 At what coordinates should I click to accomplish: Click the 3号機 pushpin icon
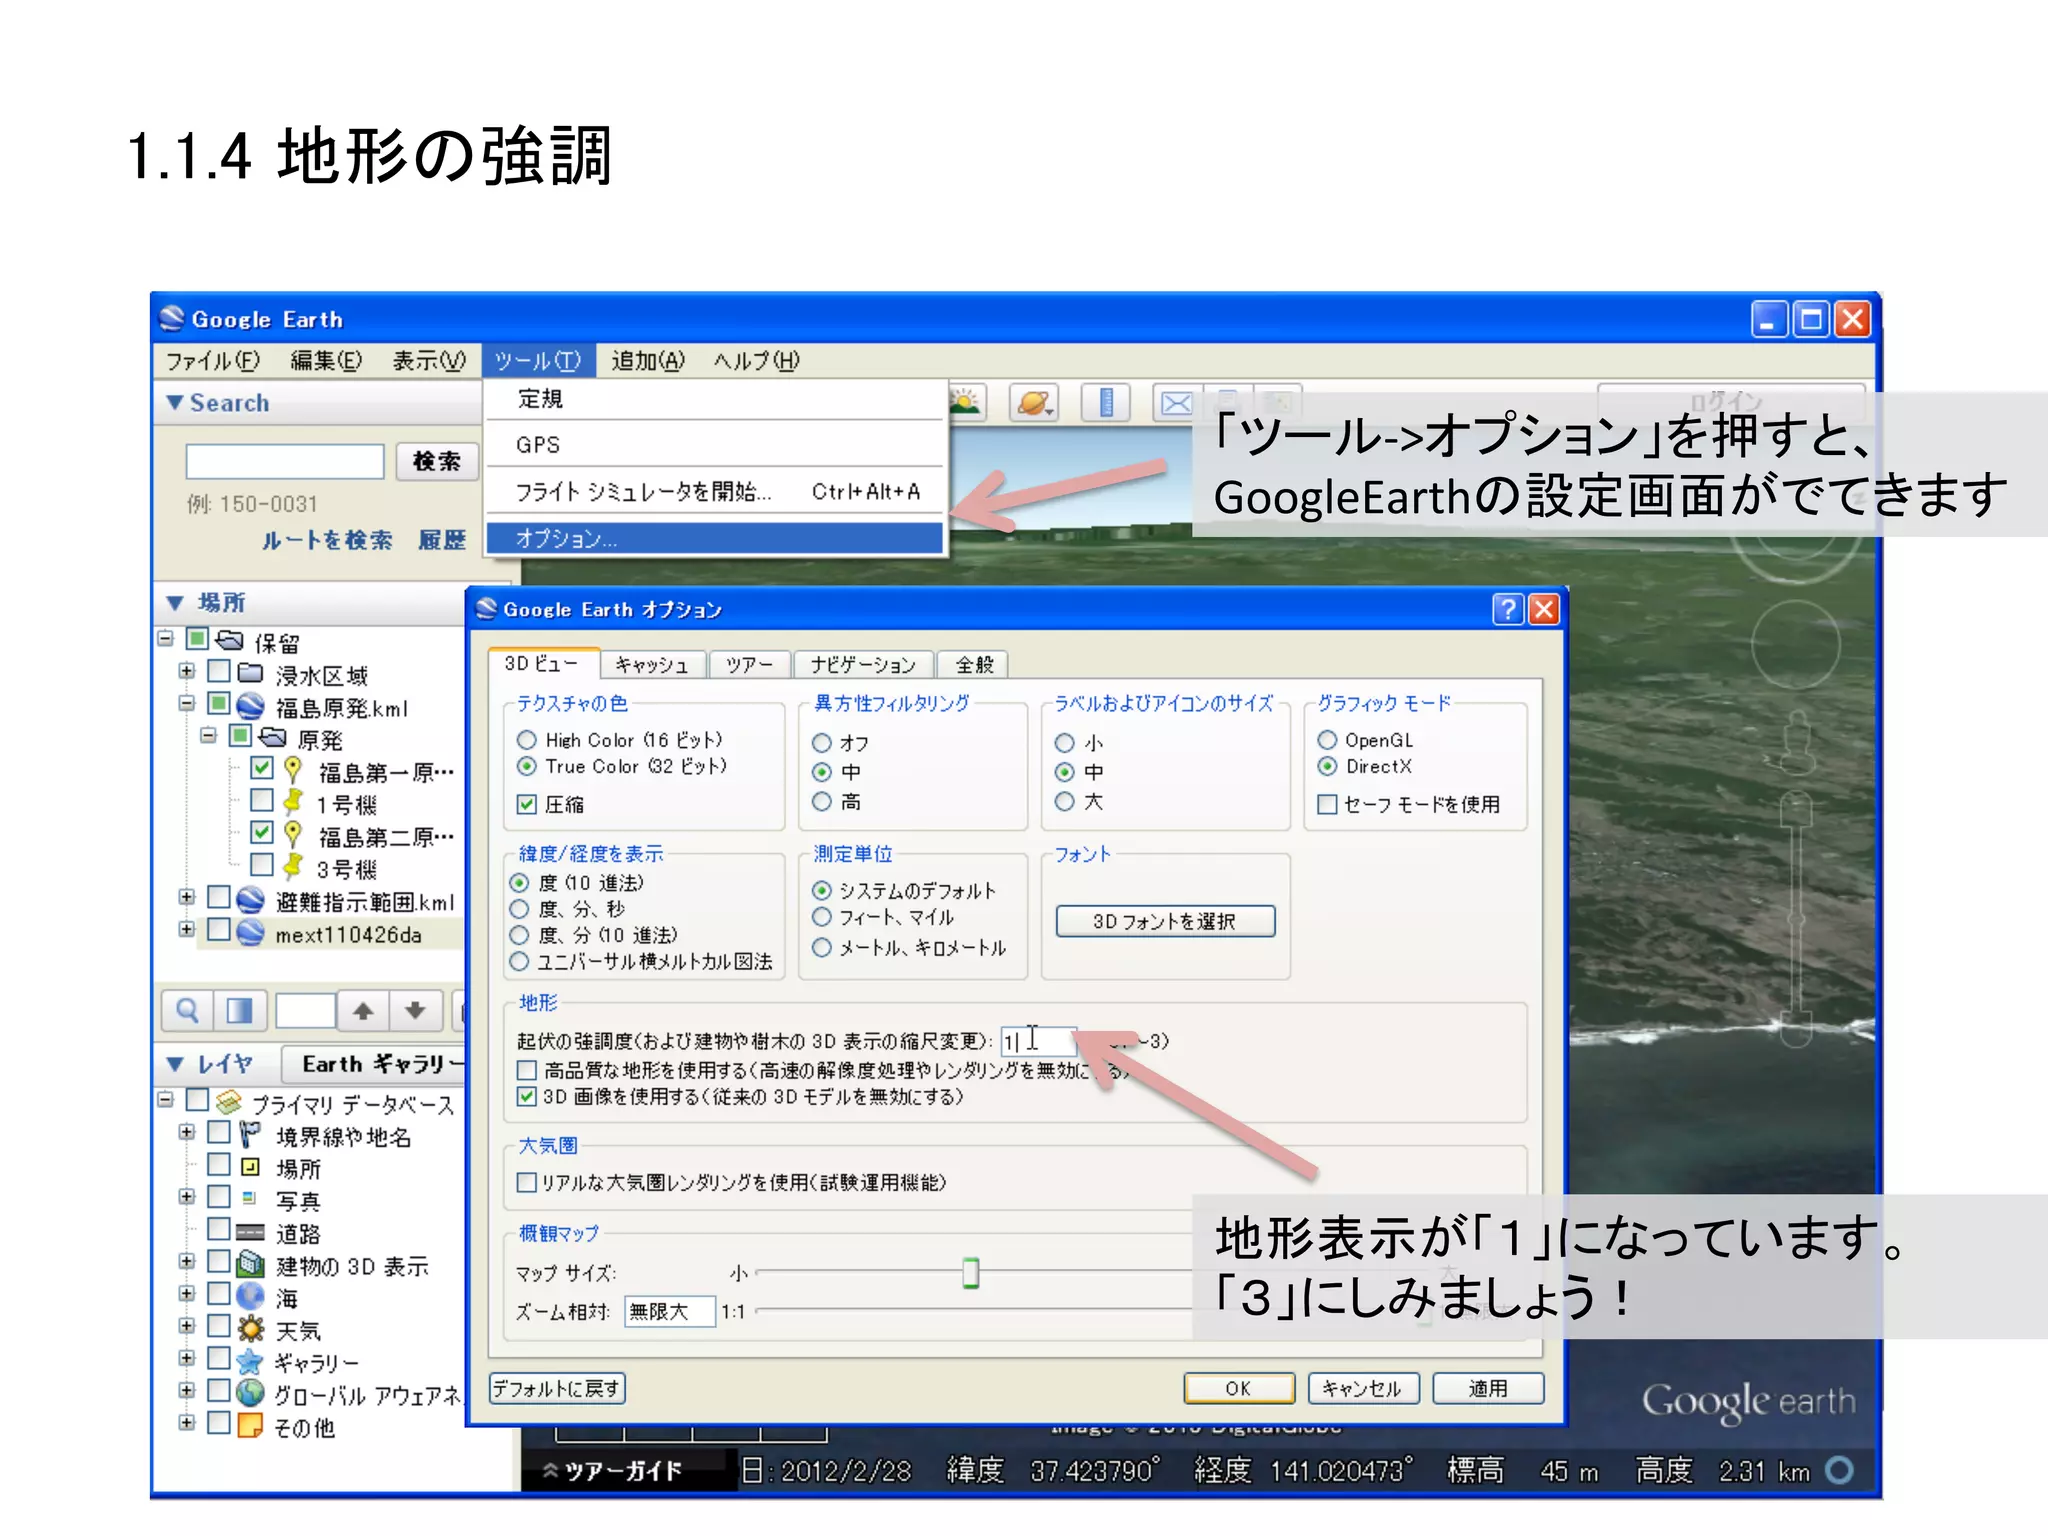[293, 866]
